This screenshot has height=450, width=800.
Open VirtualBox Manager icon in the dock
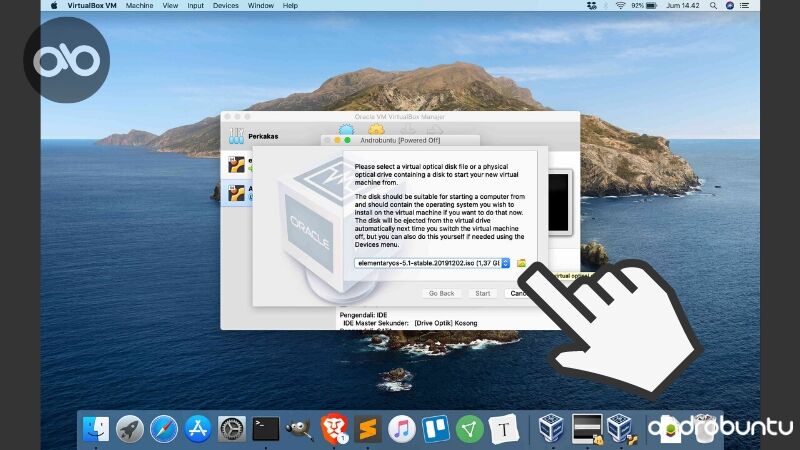click(x=551, y=428)
